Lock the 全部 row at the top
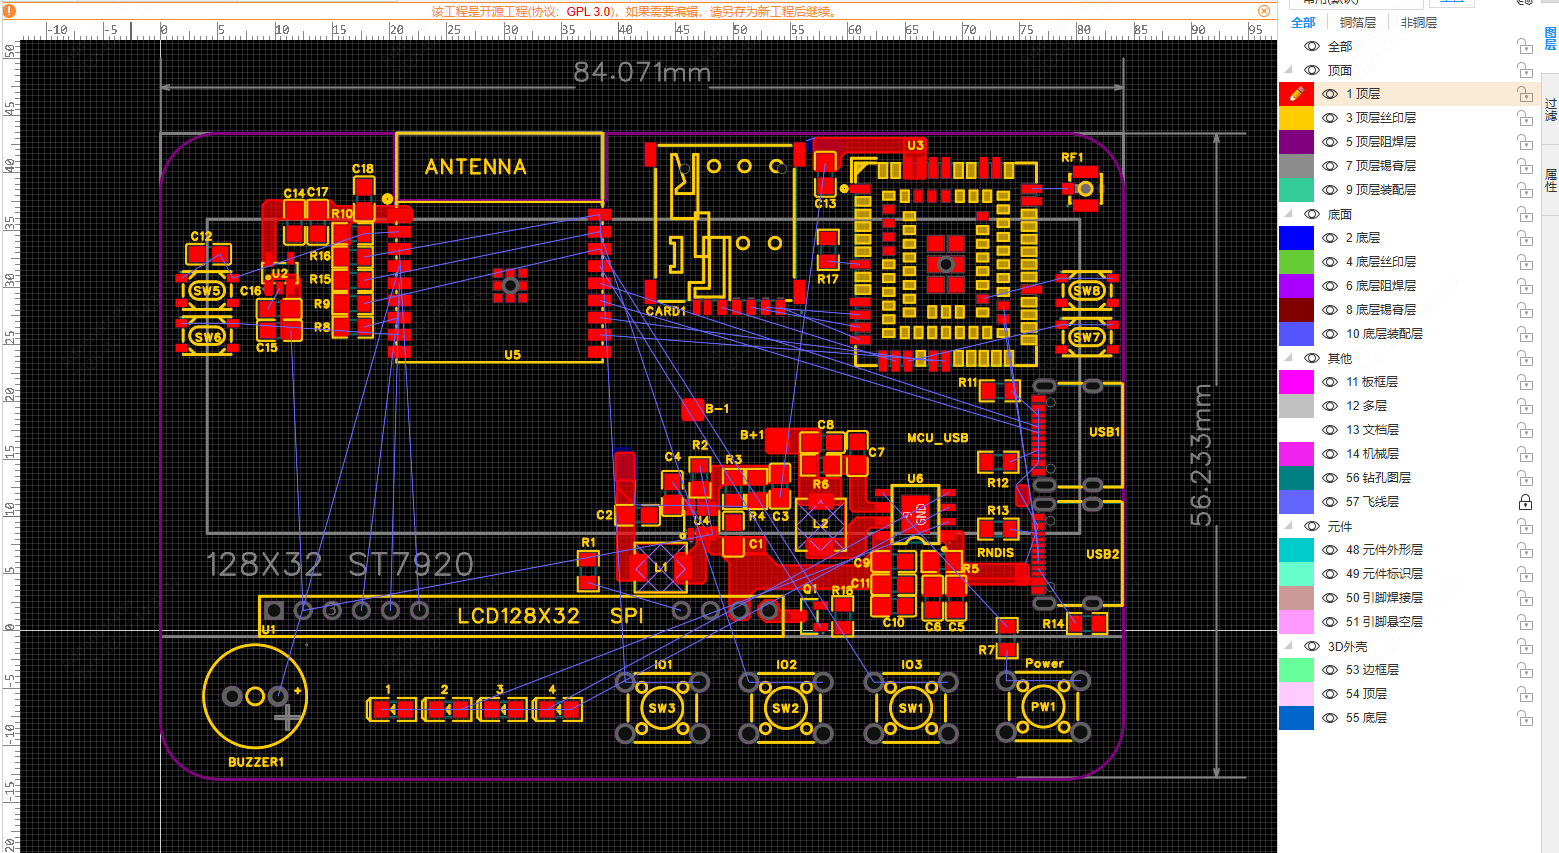 [x=1525, y=46]
